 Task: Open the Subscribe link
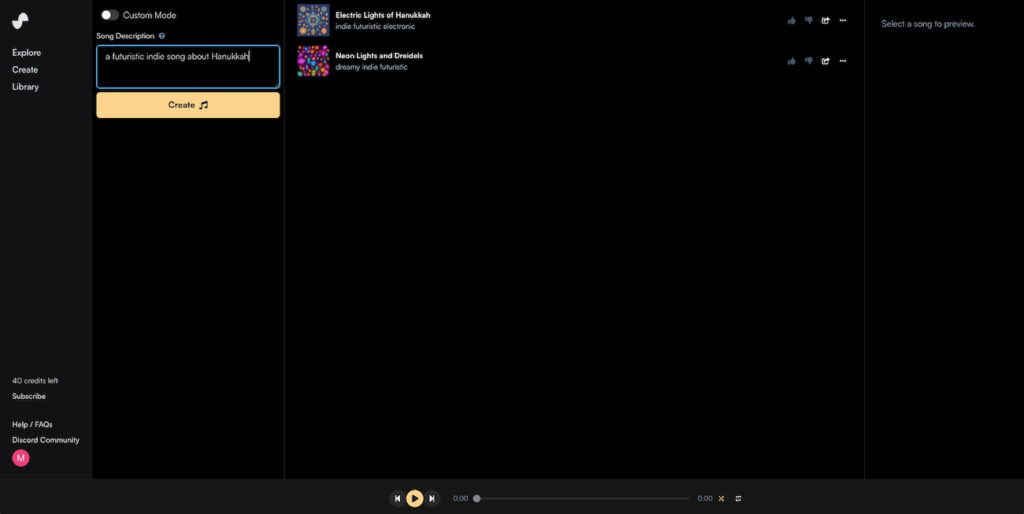(x=29, y=396)
